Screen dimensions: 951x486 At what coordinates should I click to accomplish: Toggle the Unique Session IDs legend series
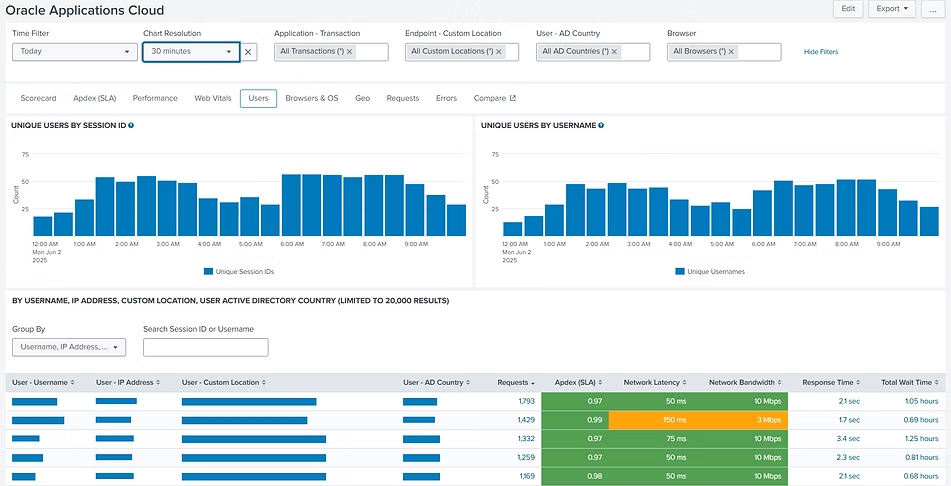point(238,271)
